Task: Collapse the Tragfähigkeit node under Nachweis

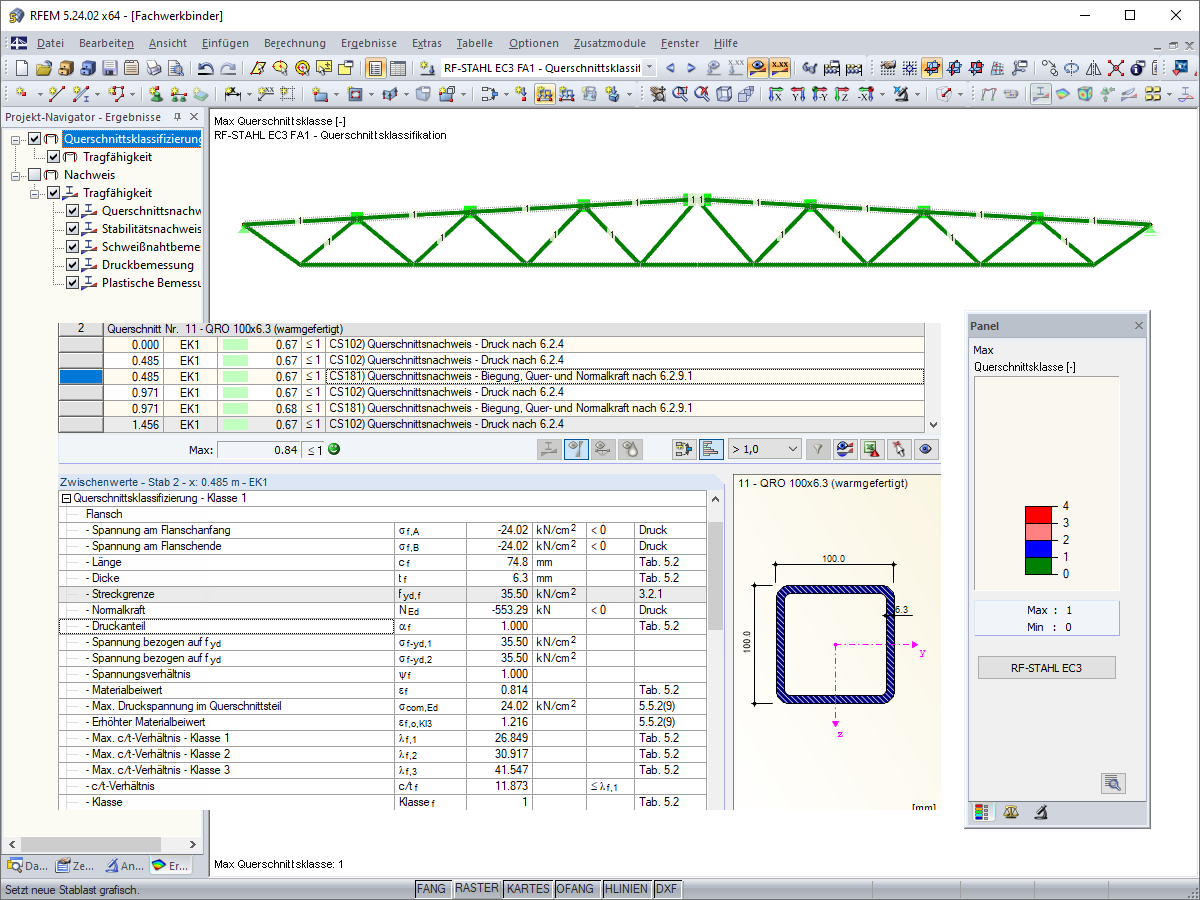Action: (36, 193)
